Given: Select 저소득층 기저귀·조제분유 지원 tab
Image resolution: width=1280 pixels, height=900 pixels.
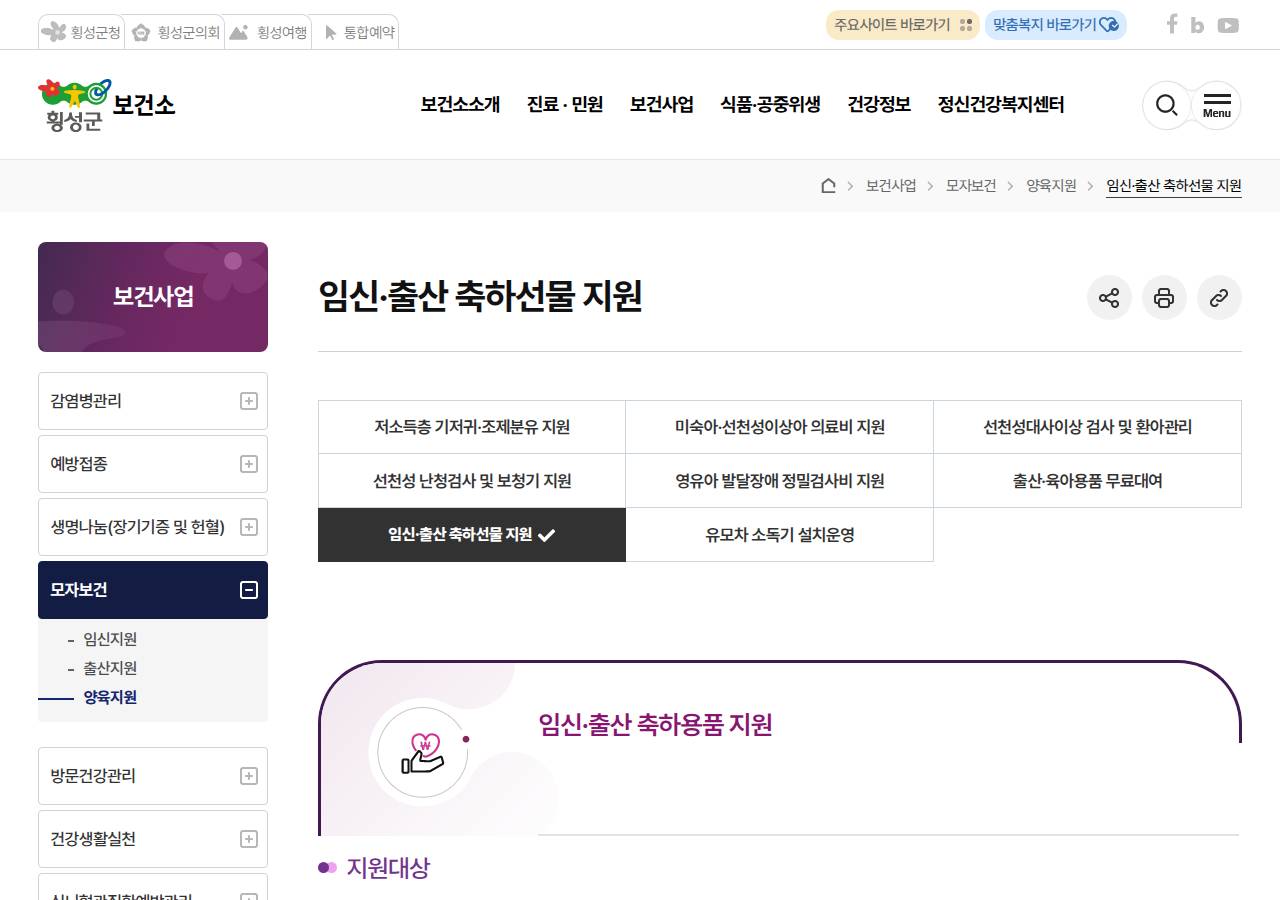Looking at the screenshot, I should [472, 427].
